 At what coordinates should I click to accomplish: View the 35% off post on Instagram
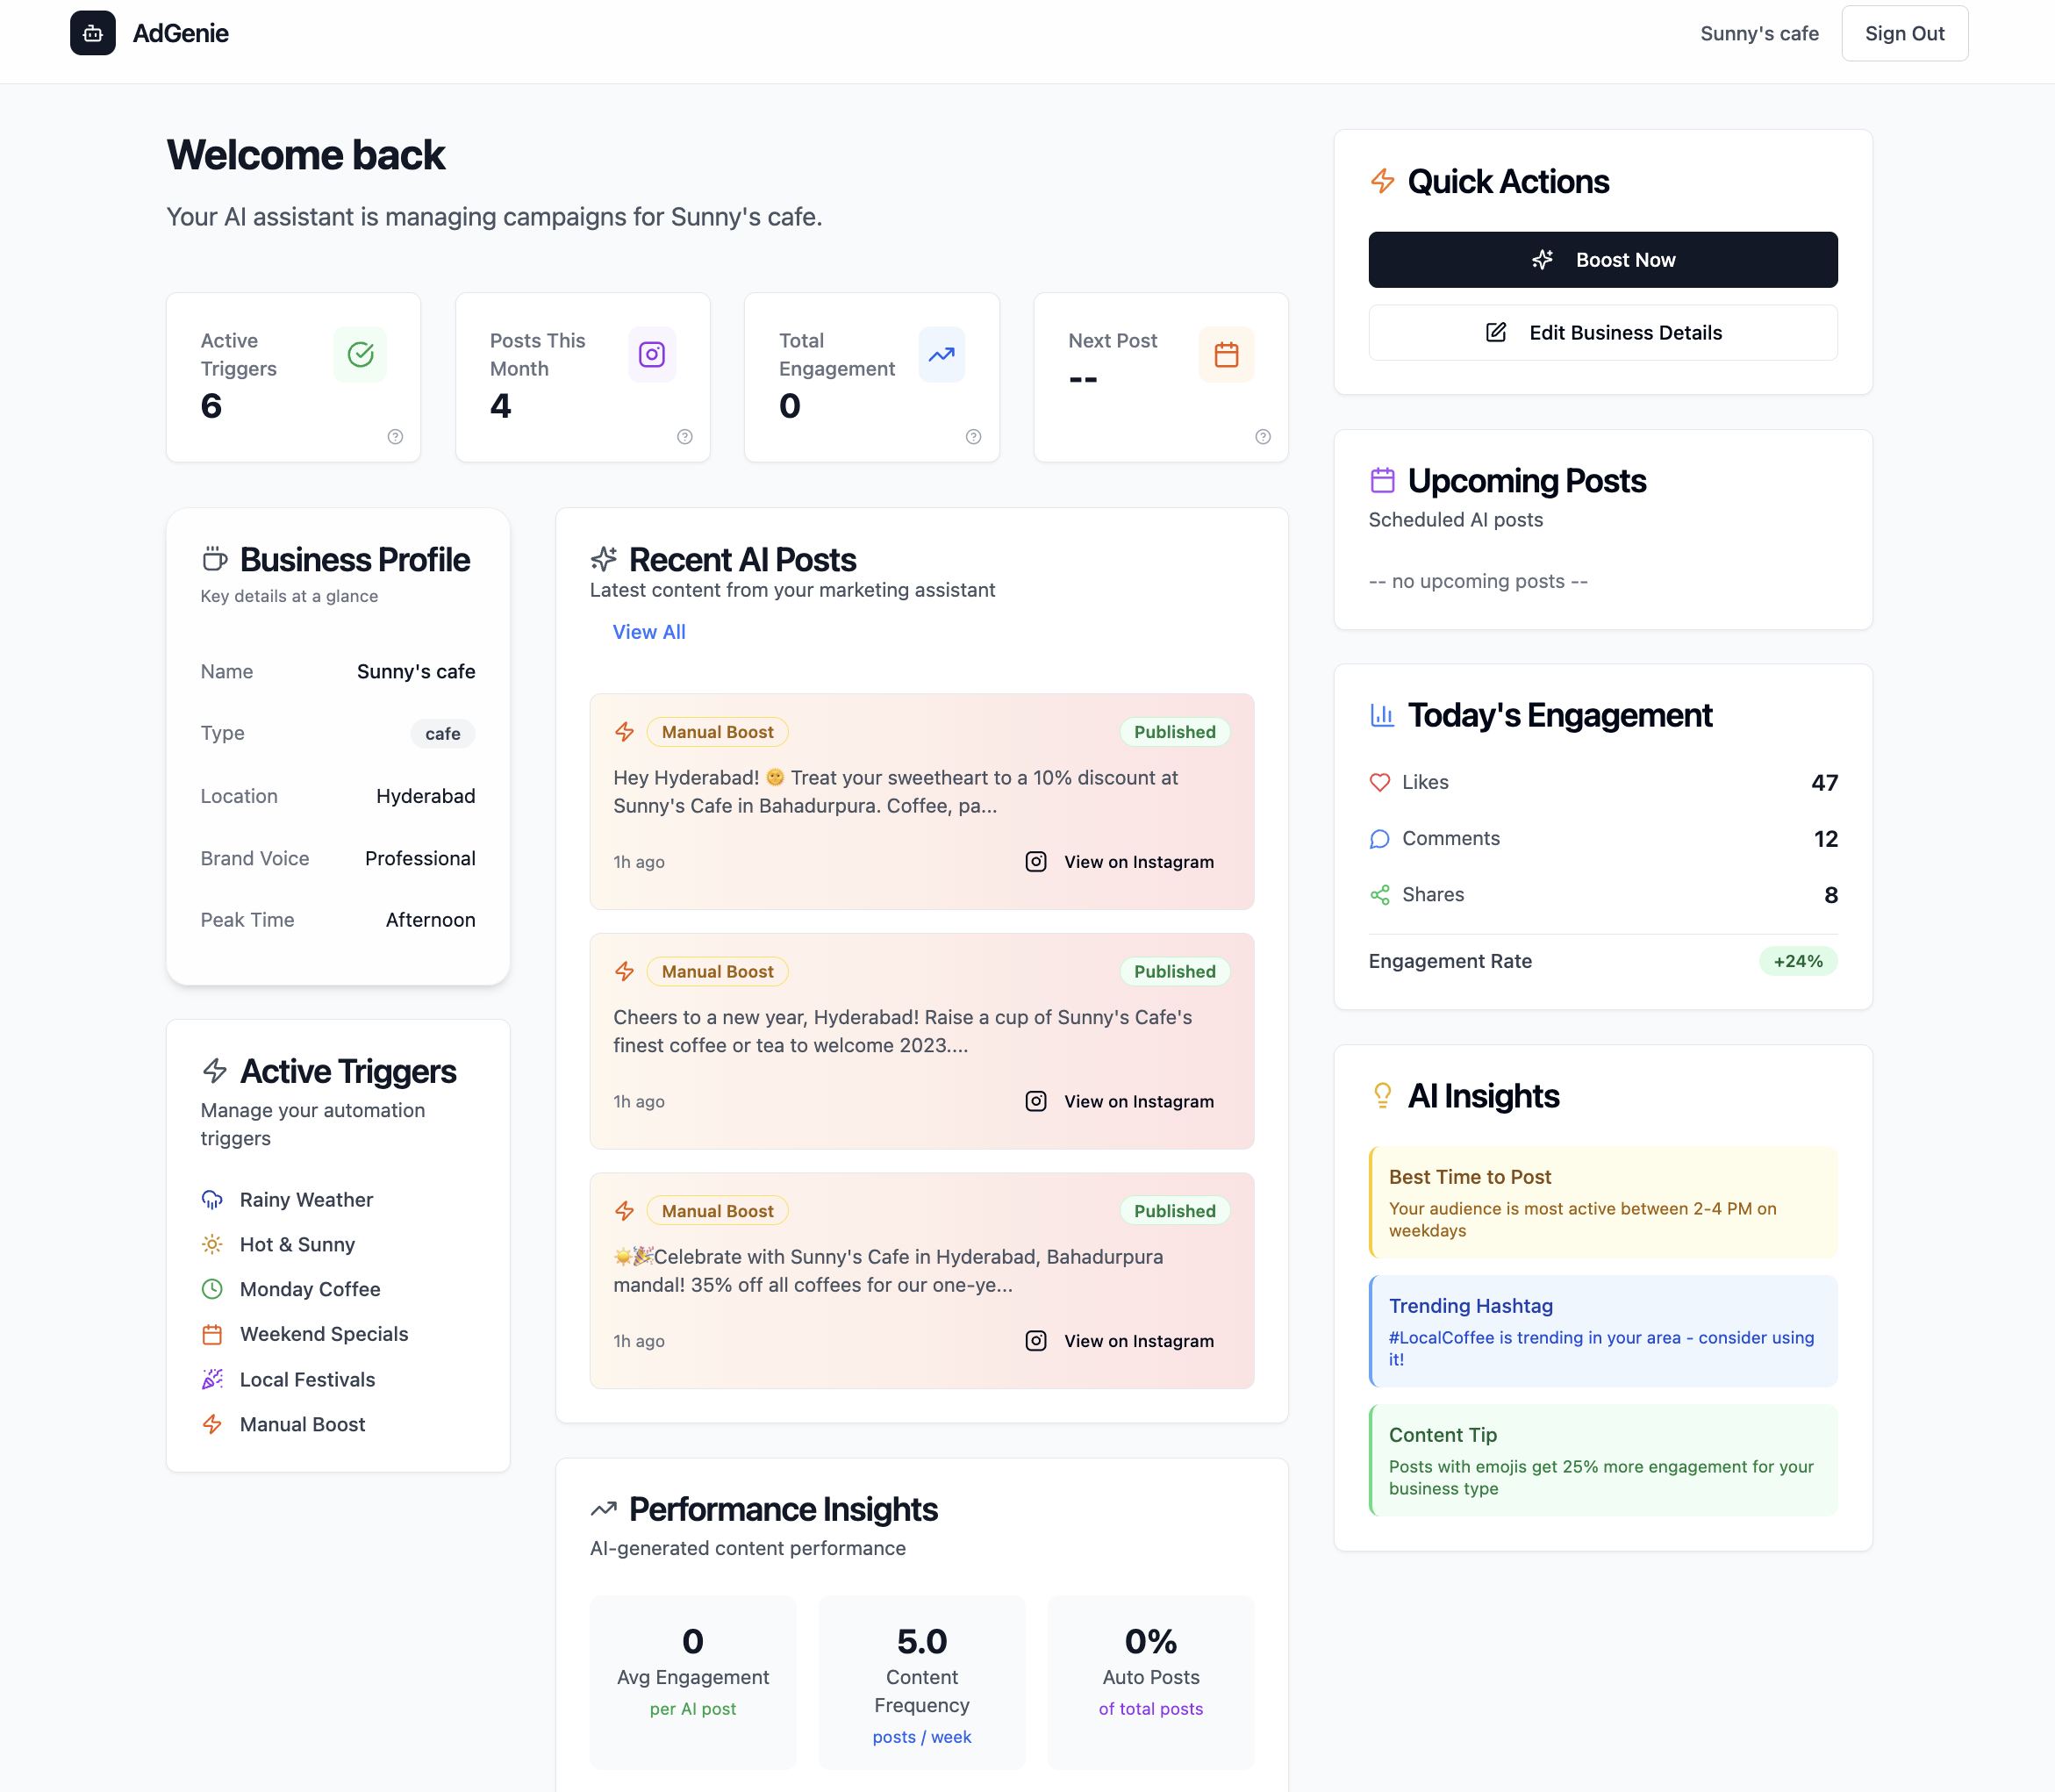[x=1119, y=1341]
